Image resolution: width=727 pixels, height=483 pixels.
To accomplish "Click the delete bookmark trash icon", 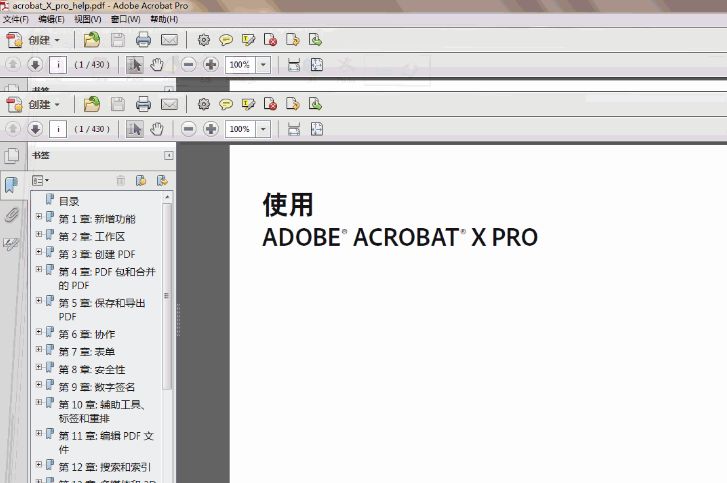I will point(121,180).
